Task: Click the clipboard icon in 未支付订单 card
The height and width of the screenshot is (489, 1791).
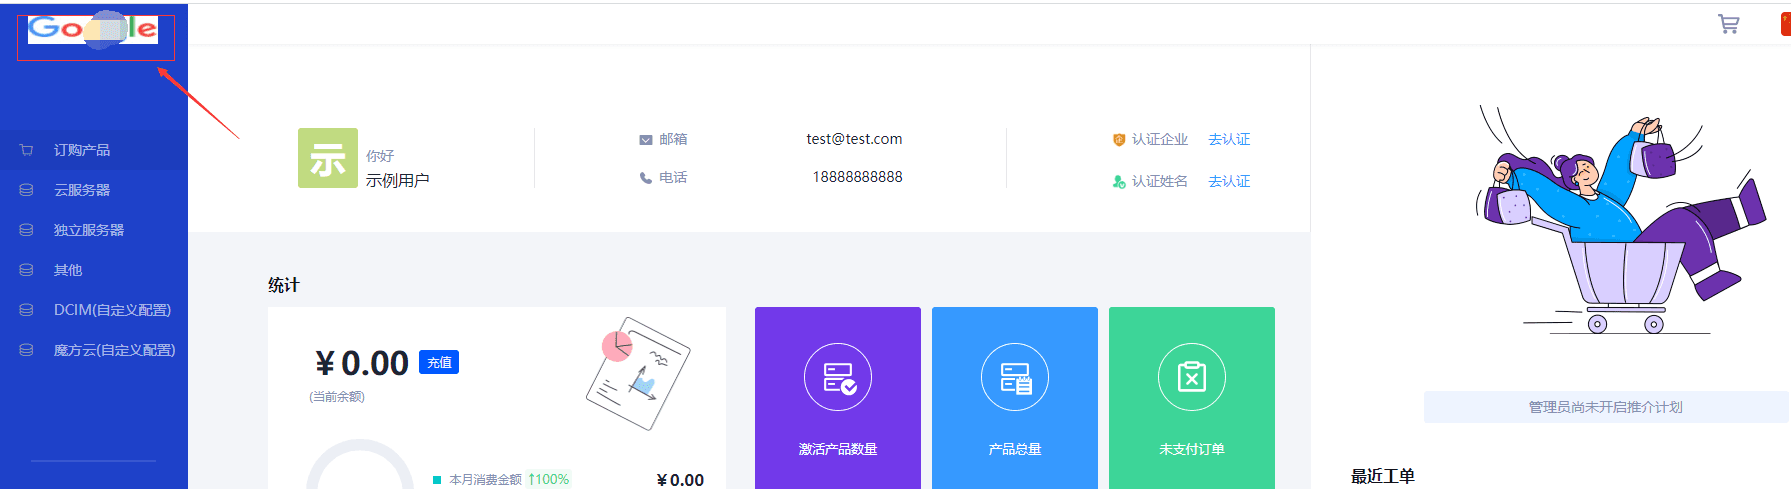Action: click(1192, 377)
